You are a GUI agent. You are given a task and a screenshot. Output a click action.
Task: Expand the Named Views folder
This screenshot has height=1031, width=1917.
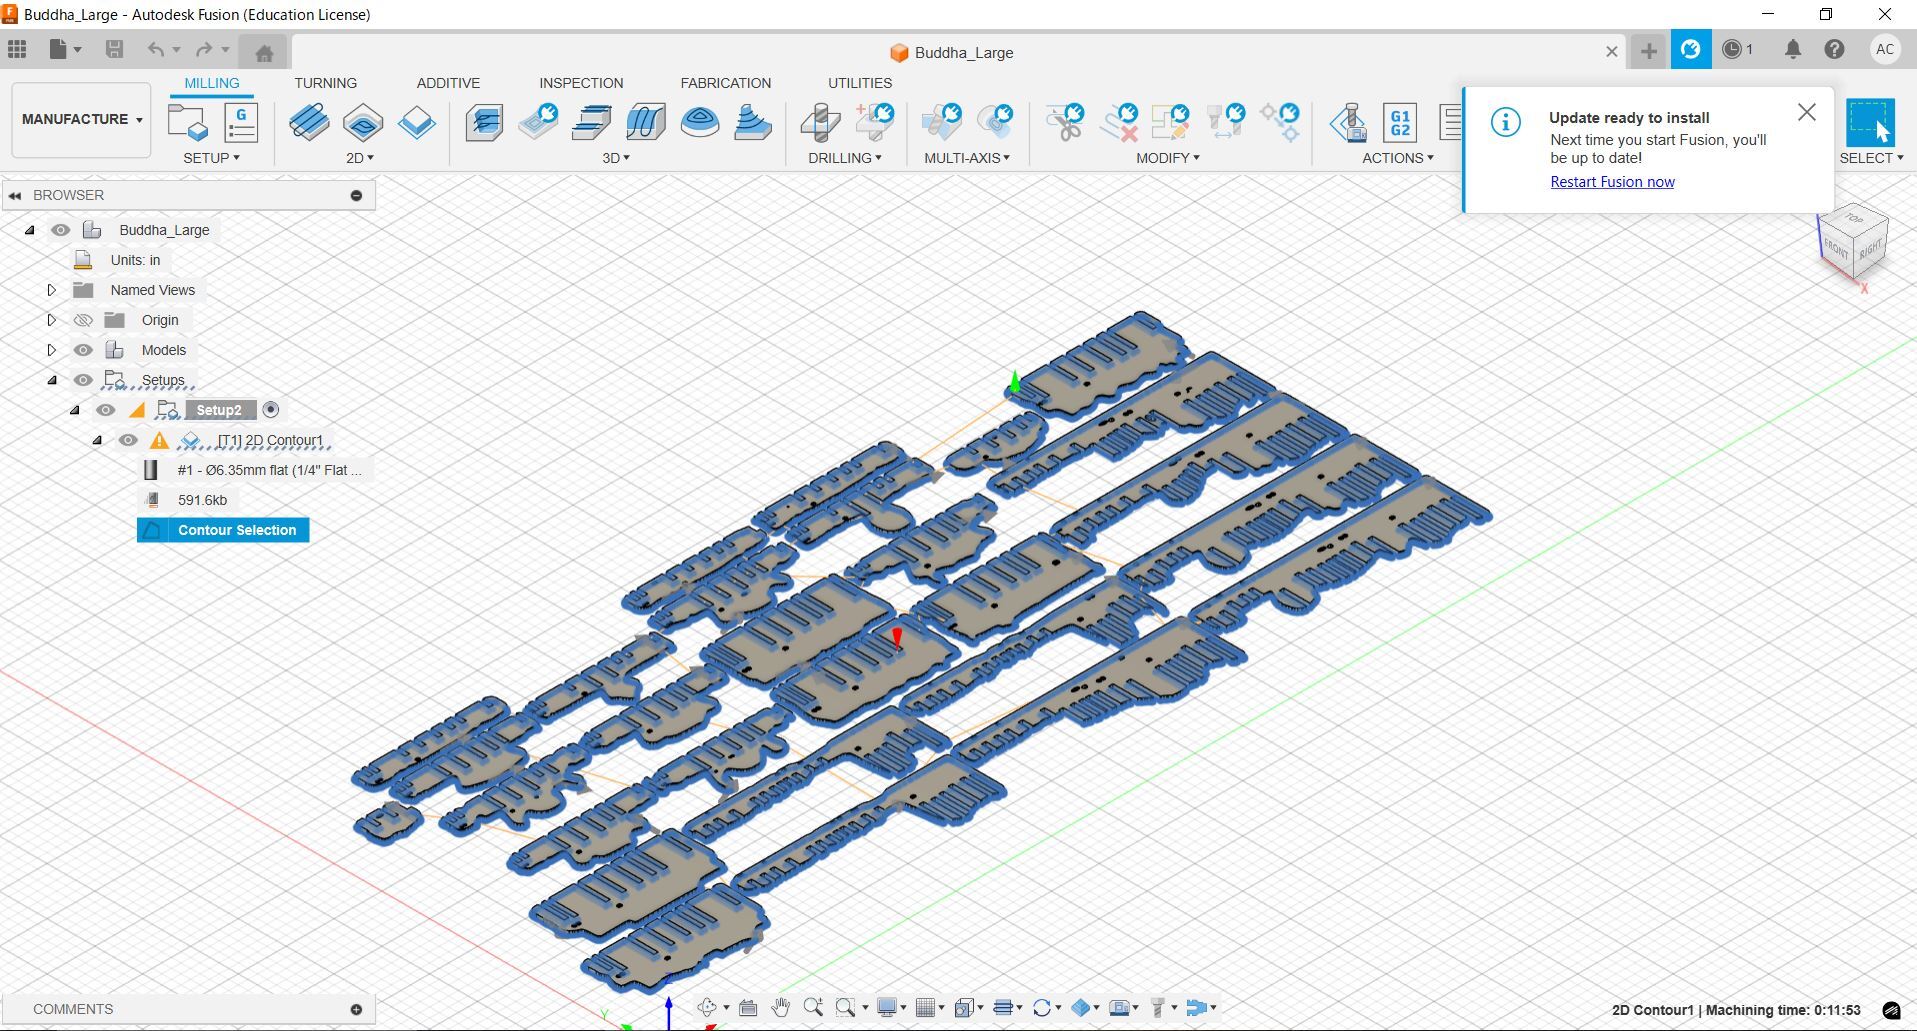click(x=52, y=290)
